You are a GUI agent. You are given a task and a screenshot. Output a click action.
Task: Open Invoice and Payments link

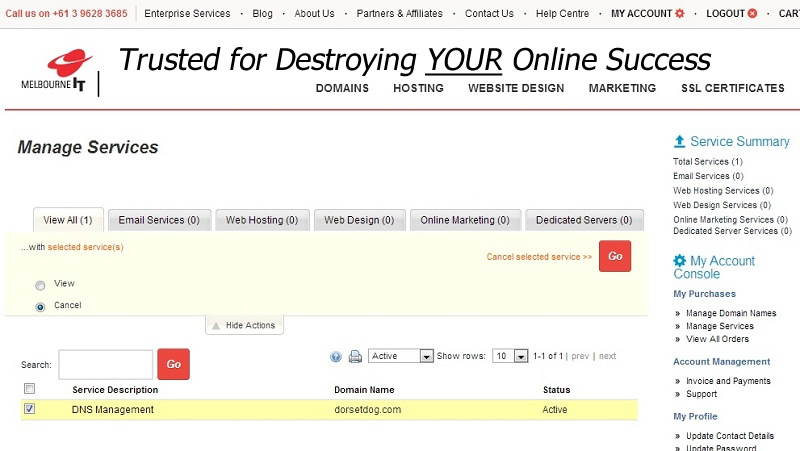(728, 381)
